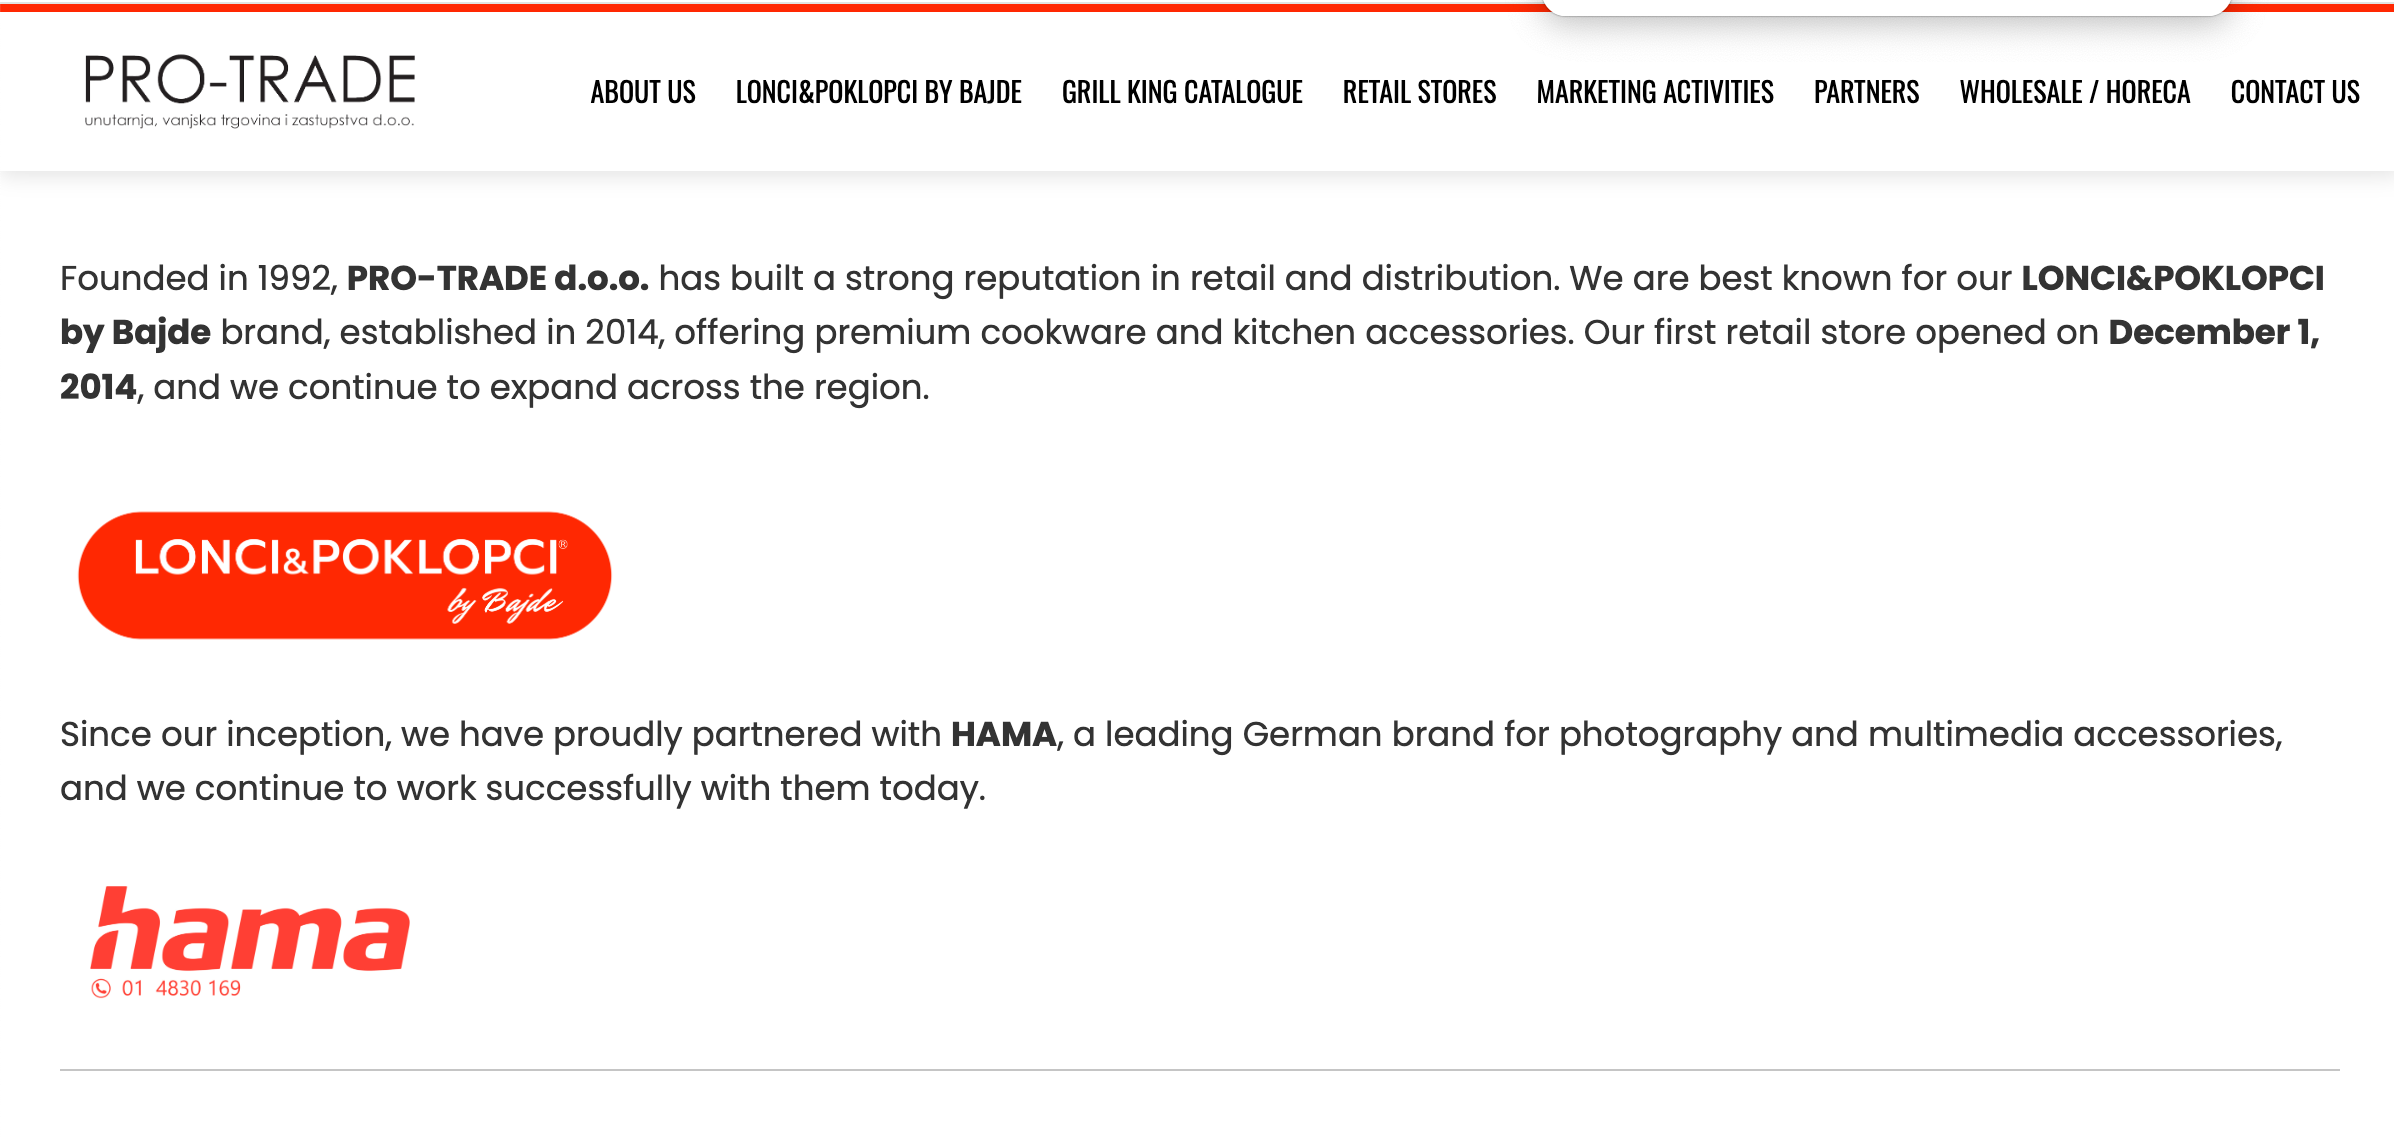Select Marketing Activities in the navigation
Screen dimensions: 2394x1140
[x=1655, y=92]
